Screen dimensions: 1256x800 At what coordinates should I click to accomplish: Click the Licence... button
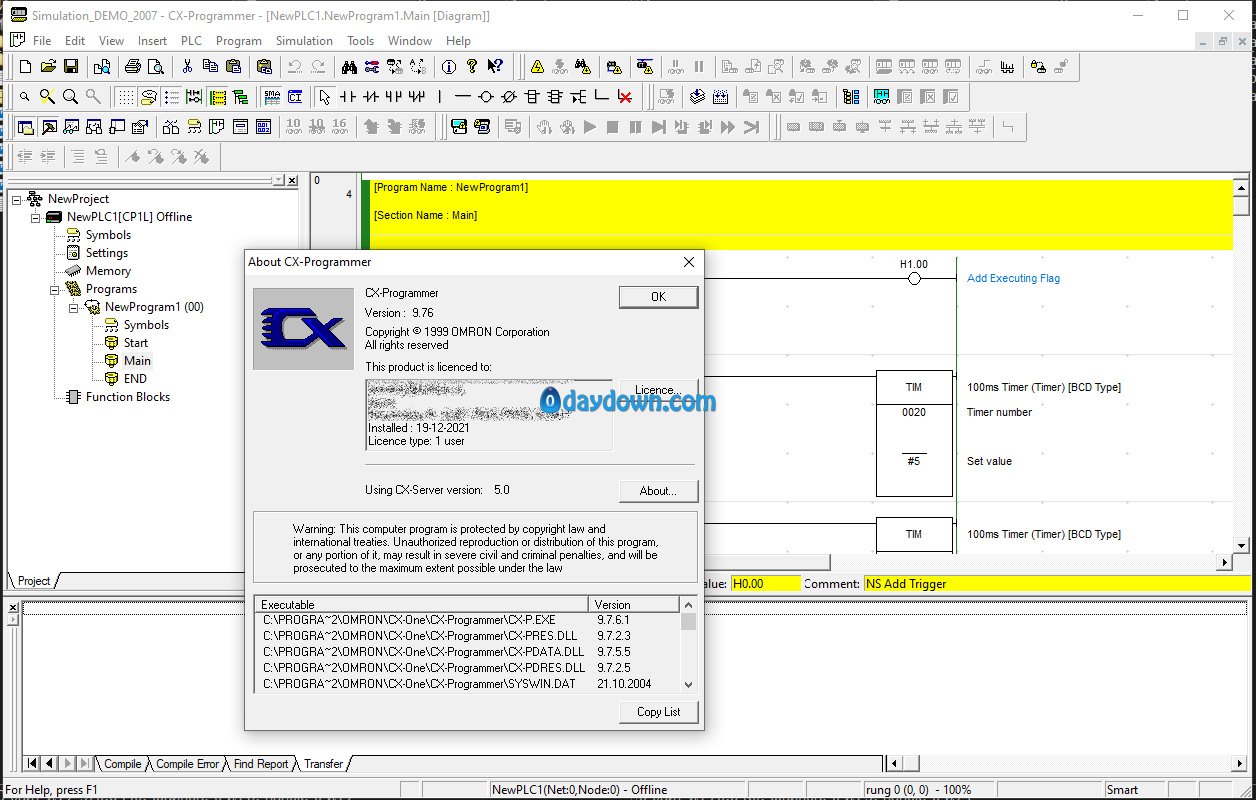[x=658, y=390]
